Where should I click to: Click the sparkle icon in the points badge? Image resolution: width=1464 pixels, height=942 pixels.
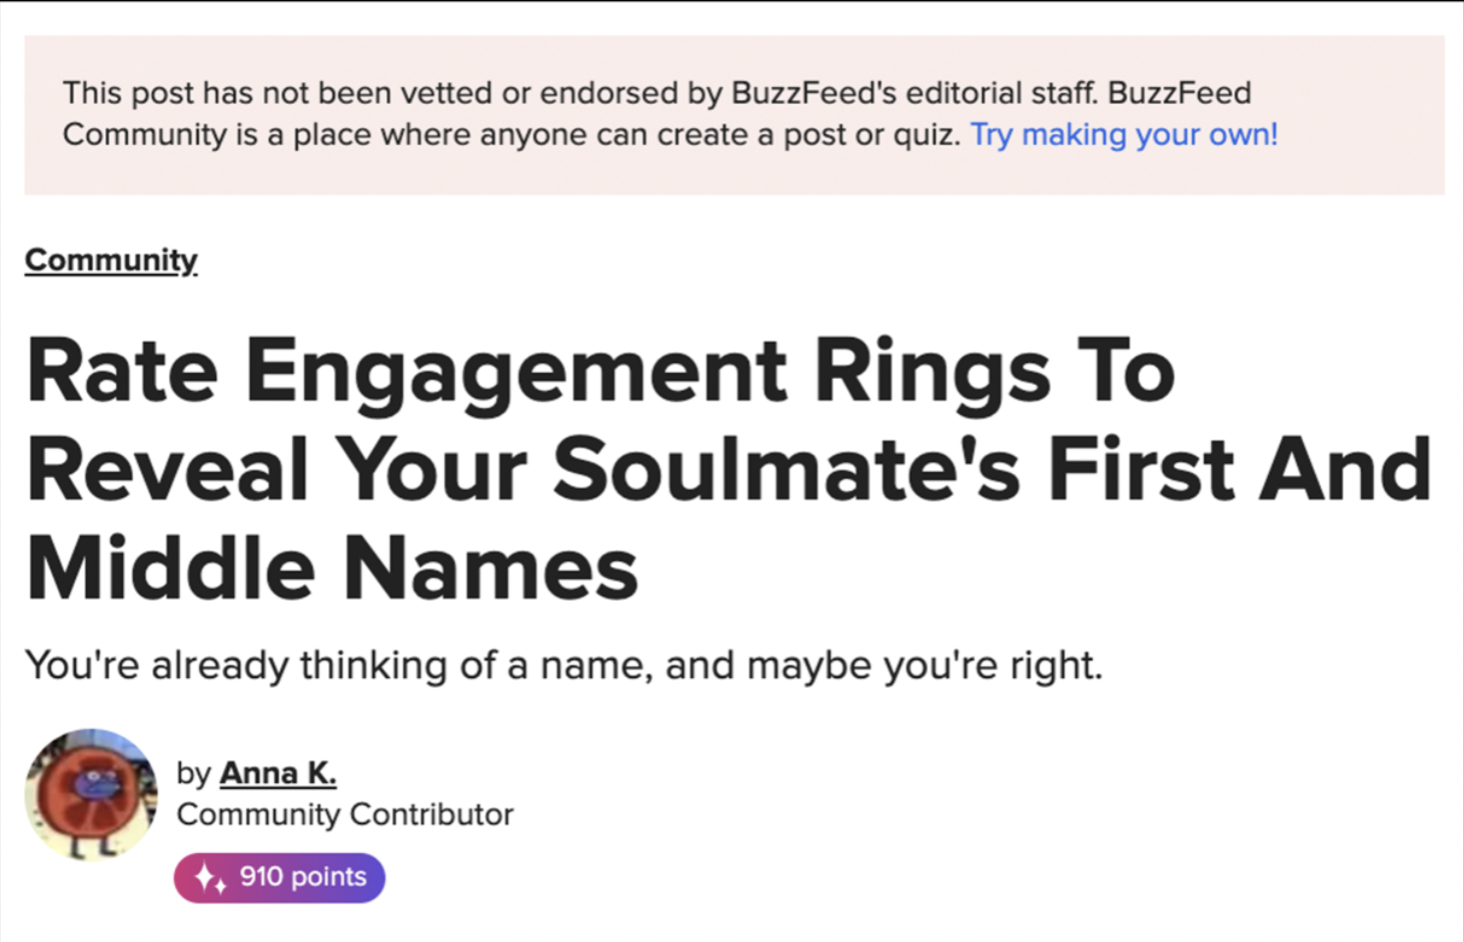(x=210, y=877)
